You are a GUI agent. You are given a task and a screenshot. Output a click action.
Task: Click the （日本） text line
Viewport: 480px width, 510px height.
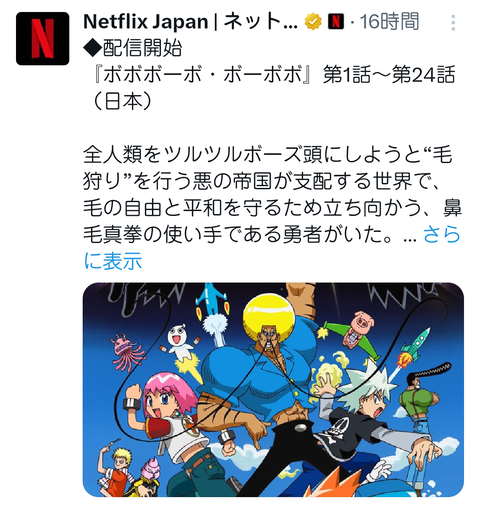click(x=122, y=101)
